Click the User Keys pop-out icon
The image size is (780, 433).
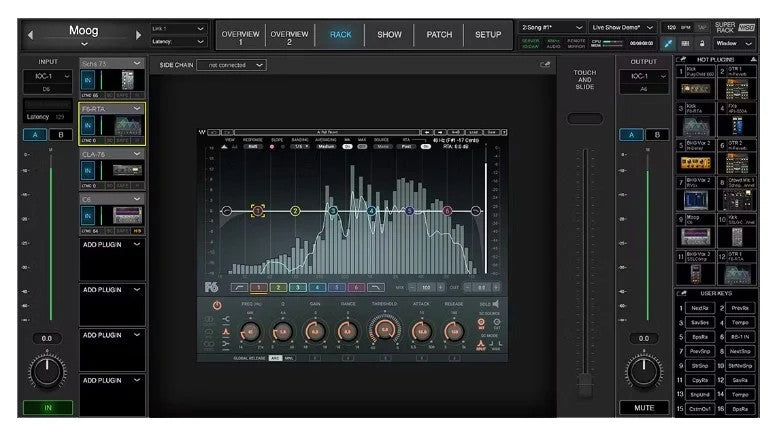tap(681, 294)
